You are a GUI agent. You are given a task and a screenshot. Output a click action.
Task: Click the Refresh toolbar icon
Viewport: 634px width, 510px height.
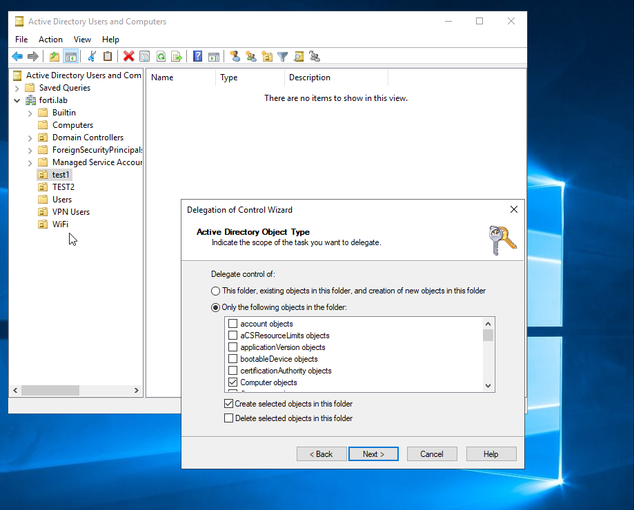tap(160, 57)
